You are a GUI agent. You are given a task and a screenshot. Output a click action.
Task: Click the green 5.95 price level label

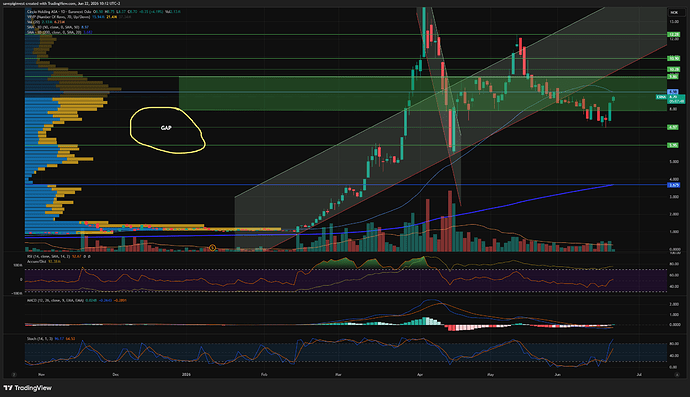[x=673, y=145]
